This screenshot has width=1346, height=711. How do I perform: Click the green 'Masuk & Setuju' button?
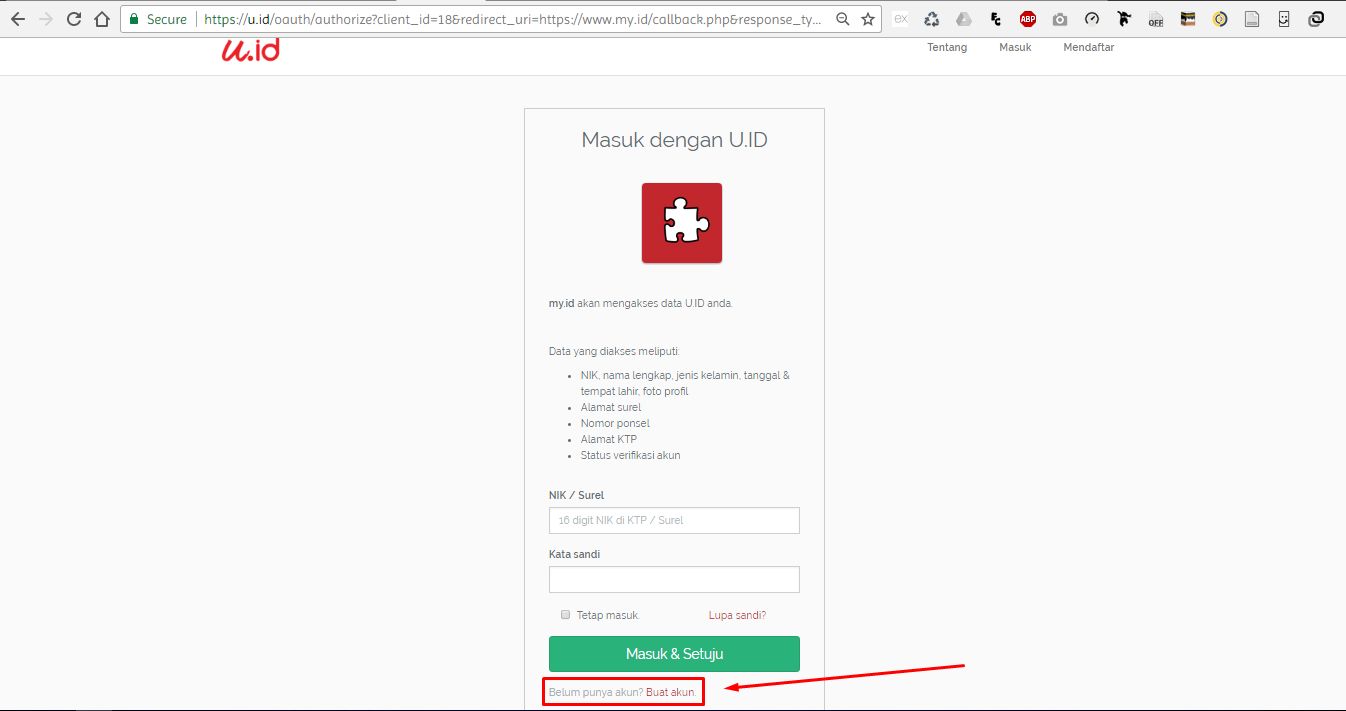[674, 654]
